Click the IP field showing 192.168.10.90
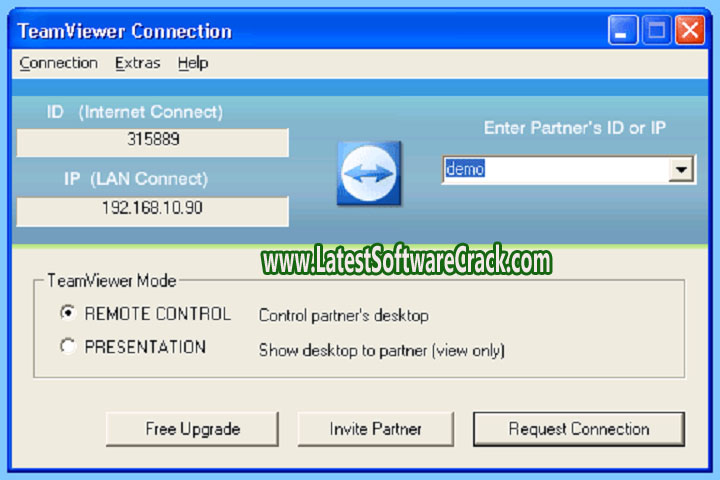Viewport: 720px width, 480px height. pos(153,210)
